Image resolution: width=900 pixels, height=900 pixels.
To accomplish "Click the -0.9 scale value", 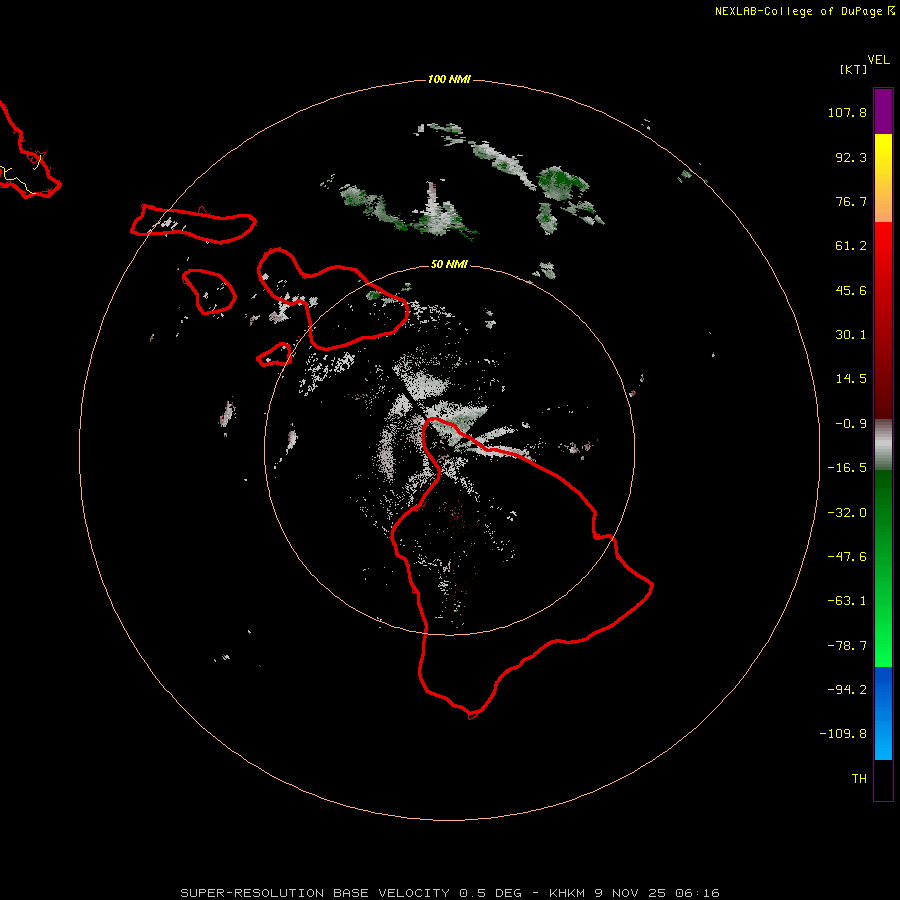I will 851,424.
